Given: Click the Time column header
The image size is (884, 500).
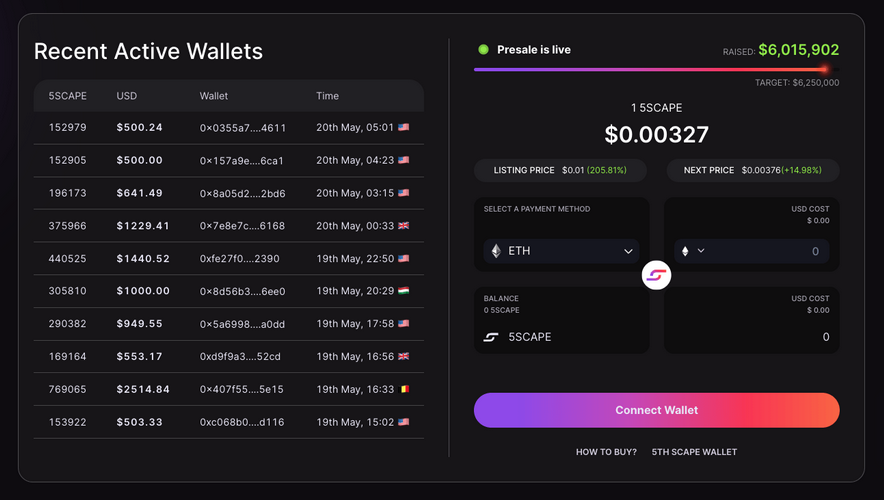Looking at the screenshot, I should tap(327, 96).
